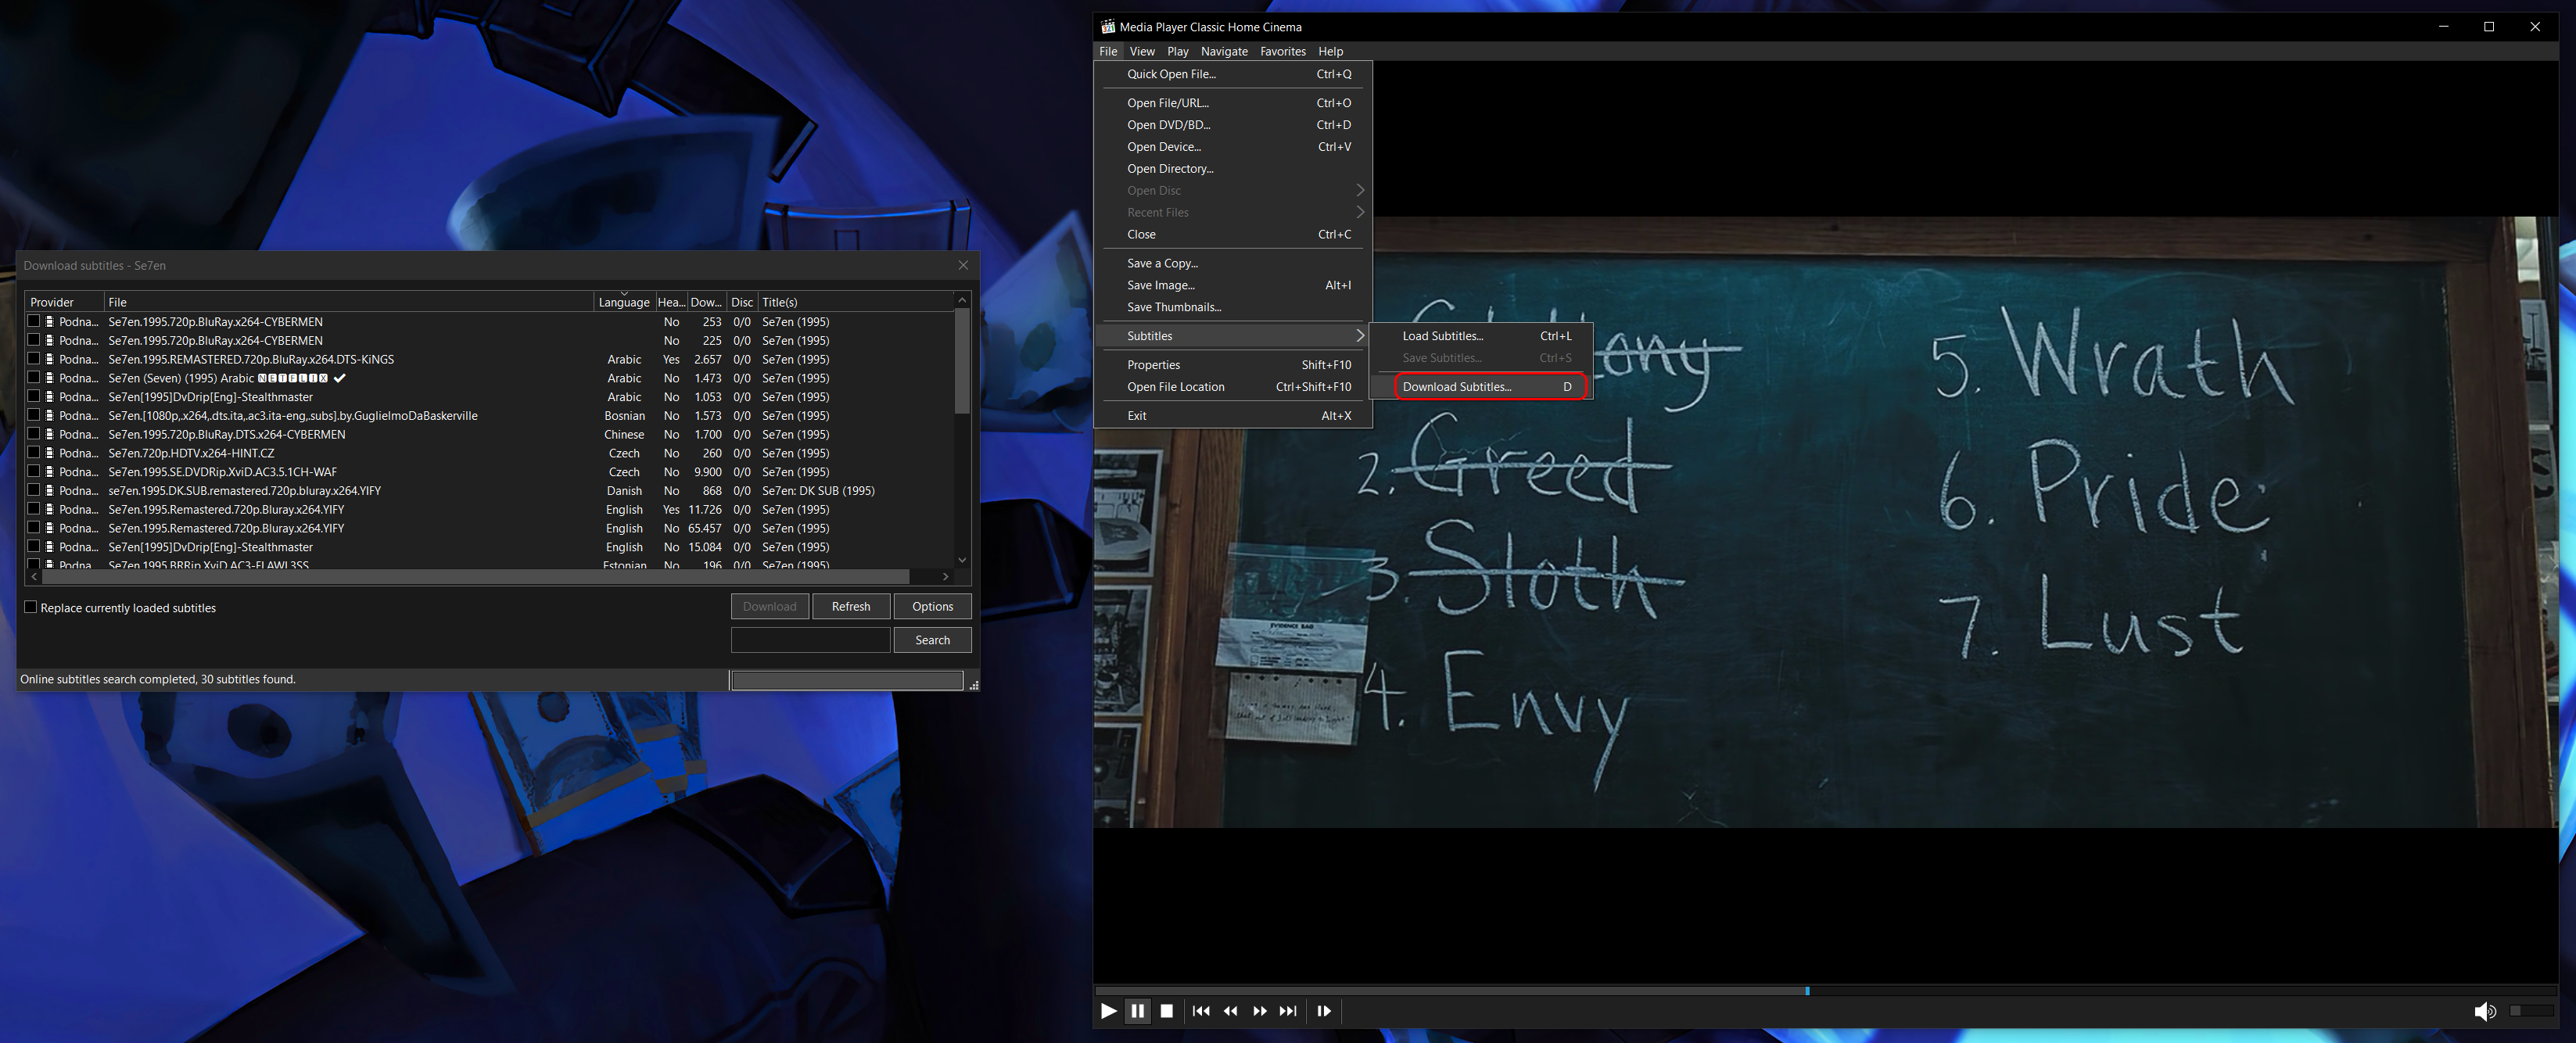
Task: Click subtitle list scroll-up arrow
Action: [962, 300]
